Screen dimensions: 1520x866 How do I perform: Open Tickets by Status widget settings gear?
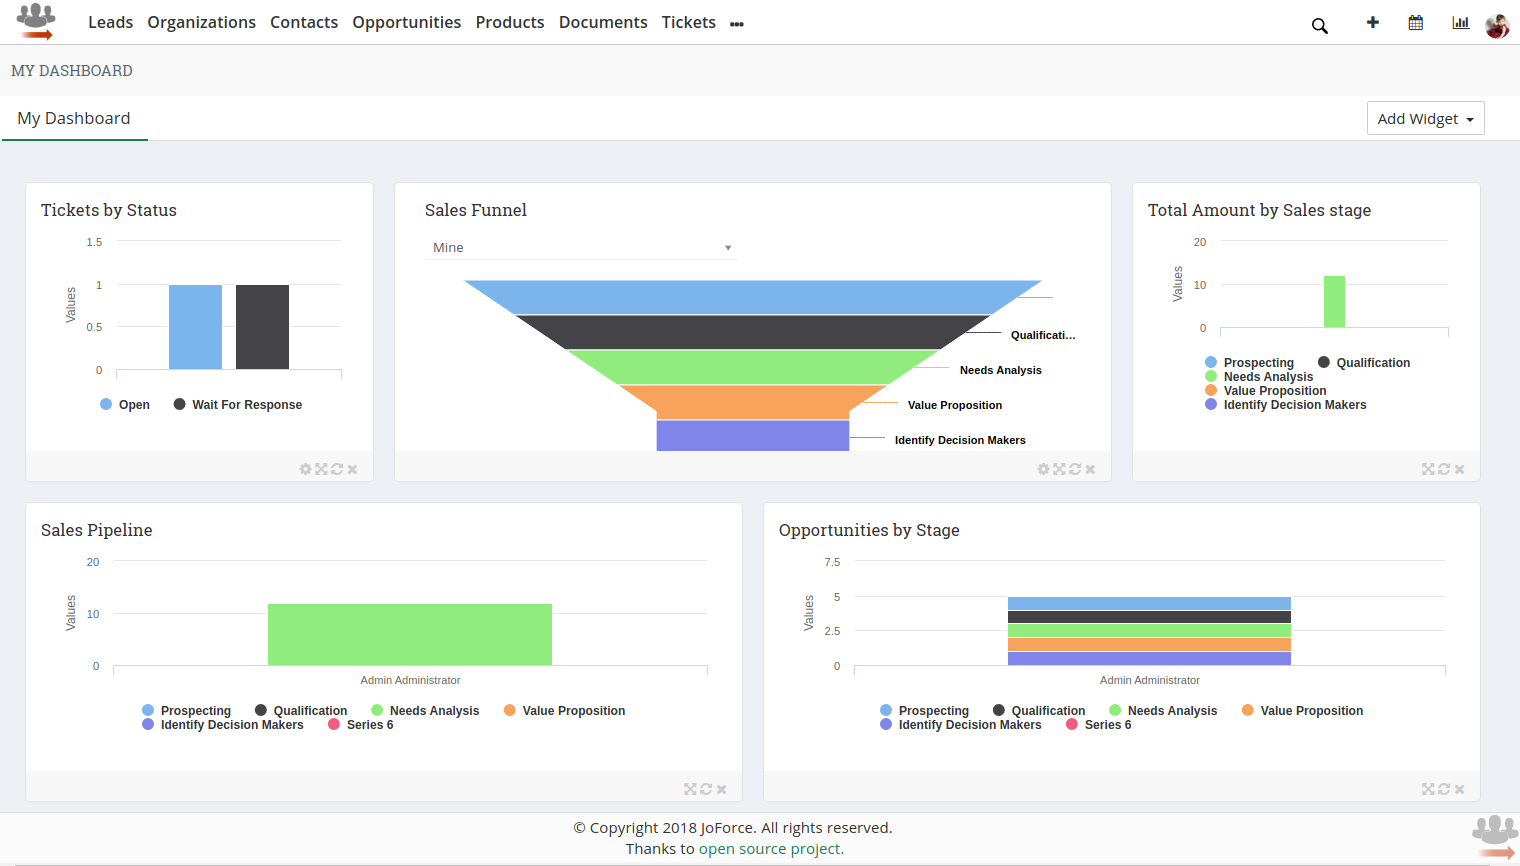coord(305,469)
